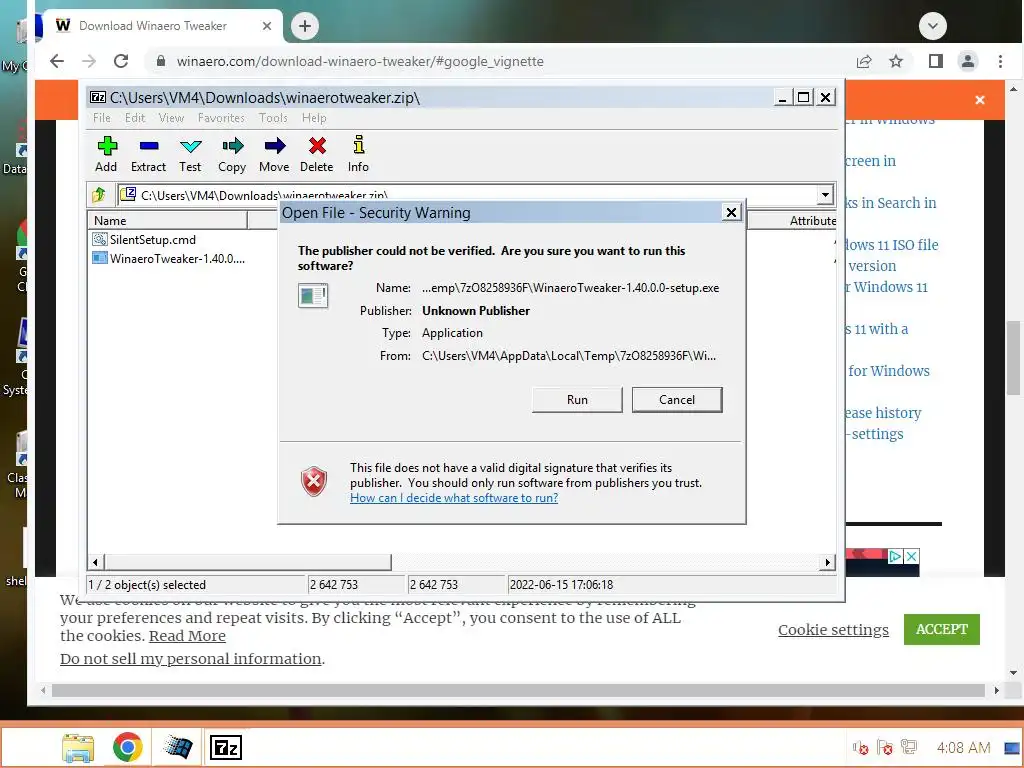Open the Read More cookie link
This screenshot has height=768, width=1024.
[x=187, y=635]
